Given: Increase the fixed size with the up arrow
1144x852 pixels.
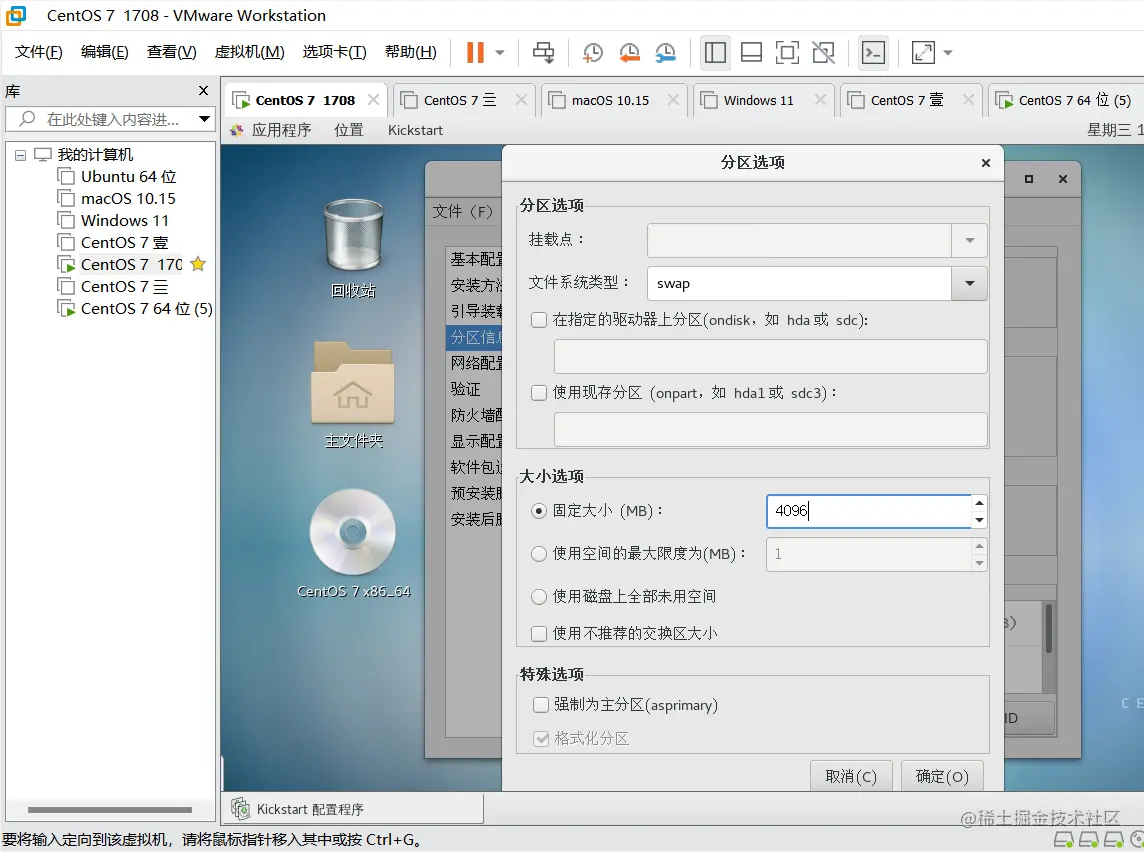Looking at the screenshot, I should [x=980, y=503].
